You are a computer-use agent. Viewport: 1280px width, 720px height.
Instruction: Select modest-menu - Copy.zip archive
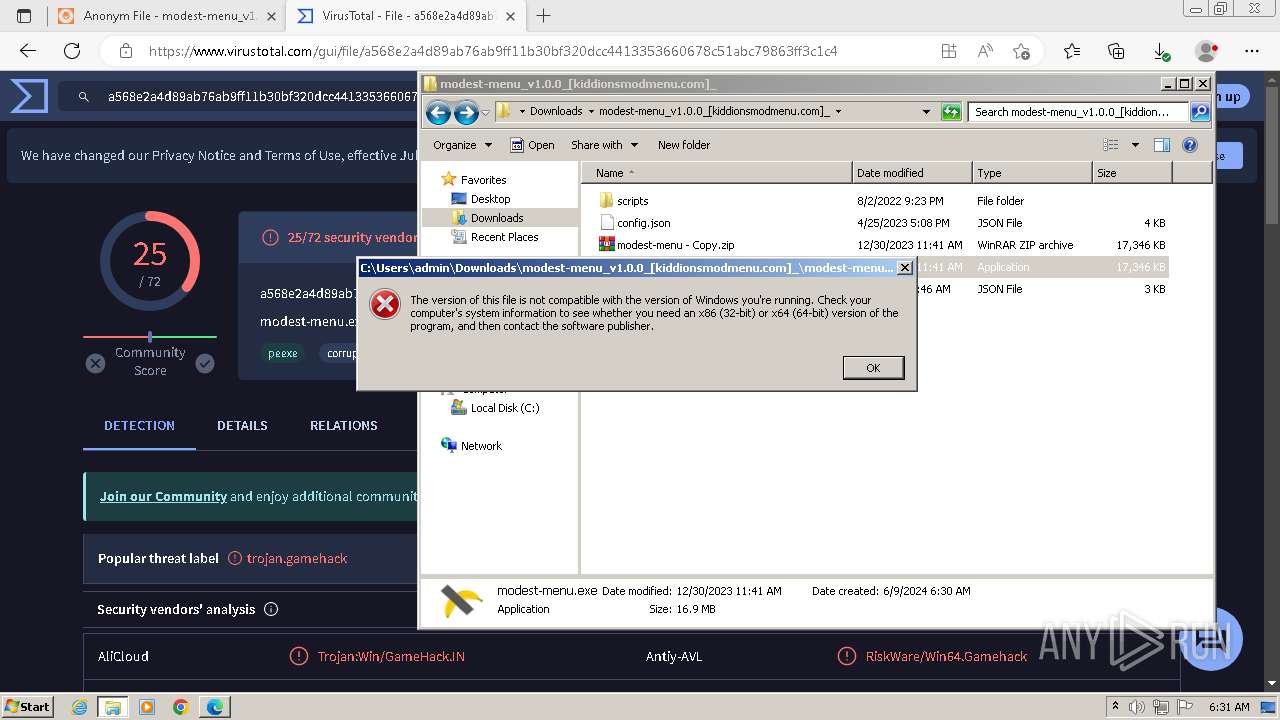tap(675, 245)
